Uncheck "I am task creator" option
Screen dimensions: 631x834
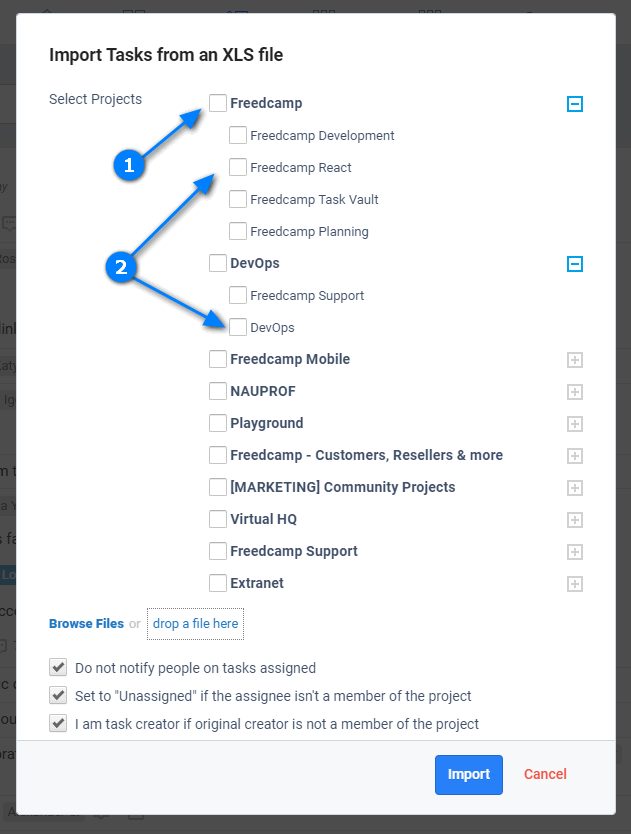(x=58, y=723)
